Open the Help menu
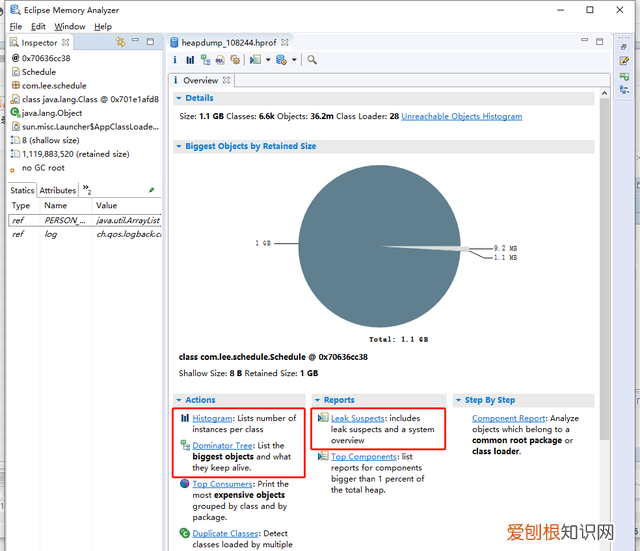The width and height of the screenshot is (640, 551). (x=103, y=27)
